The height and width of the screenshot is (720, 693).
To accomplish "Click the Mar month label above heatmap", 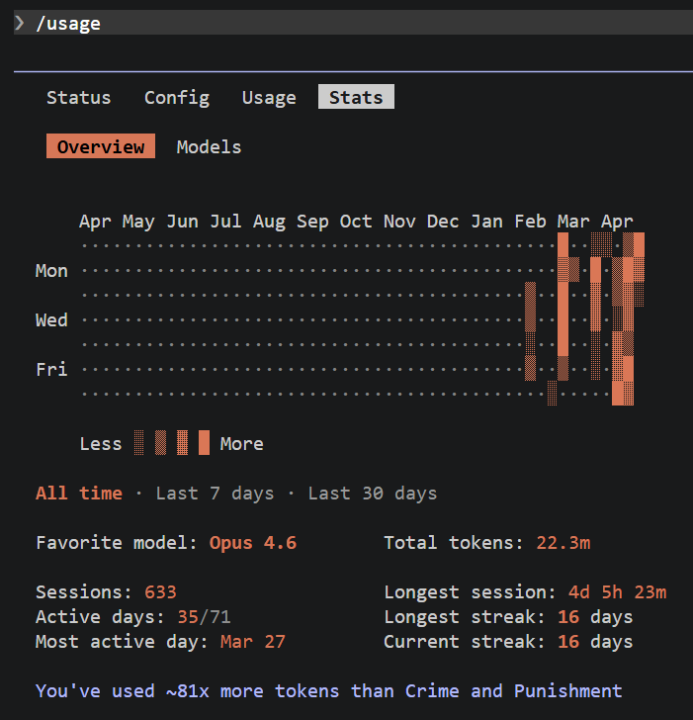I will 574,222.
